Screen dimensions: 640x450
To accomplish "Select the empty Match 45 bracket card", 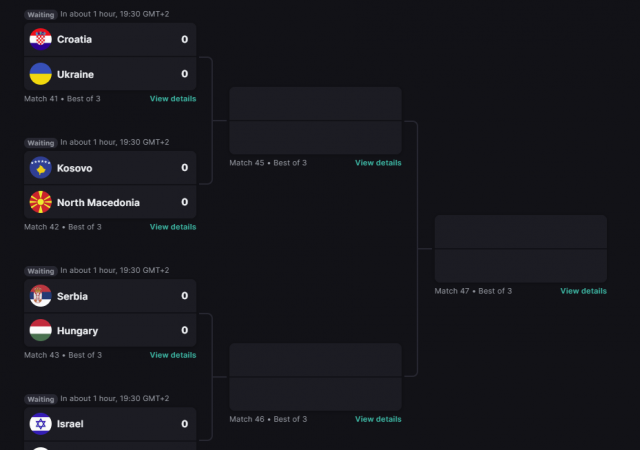I will pyautogui.click(x=315, y=121).
